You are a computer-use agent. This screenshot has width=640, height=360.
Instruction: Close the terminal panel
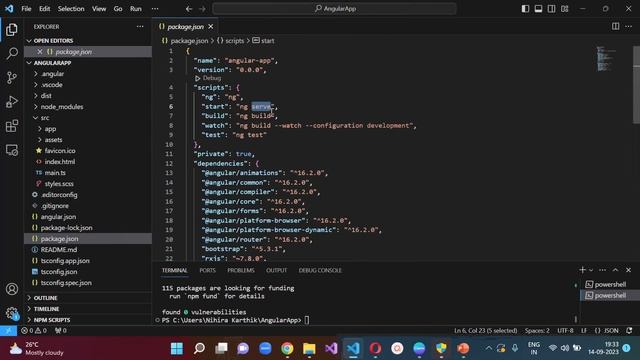tap(628, 270)
